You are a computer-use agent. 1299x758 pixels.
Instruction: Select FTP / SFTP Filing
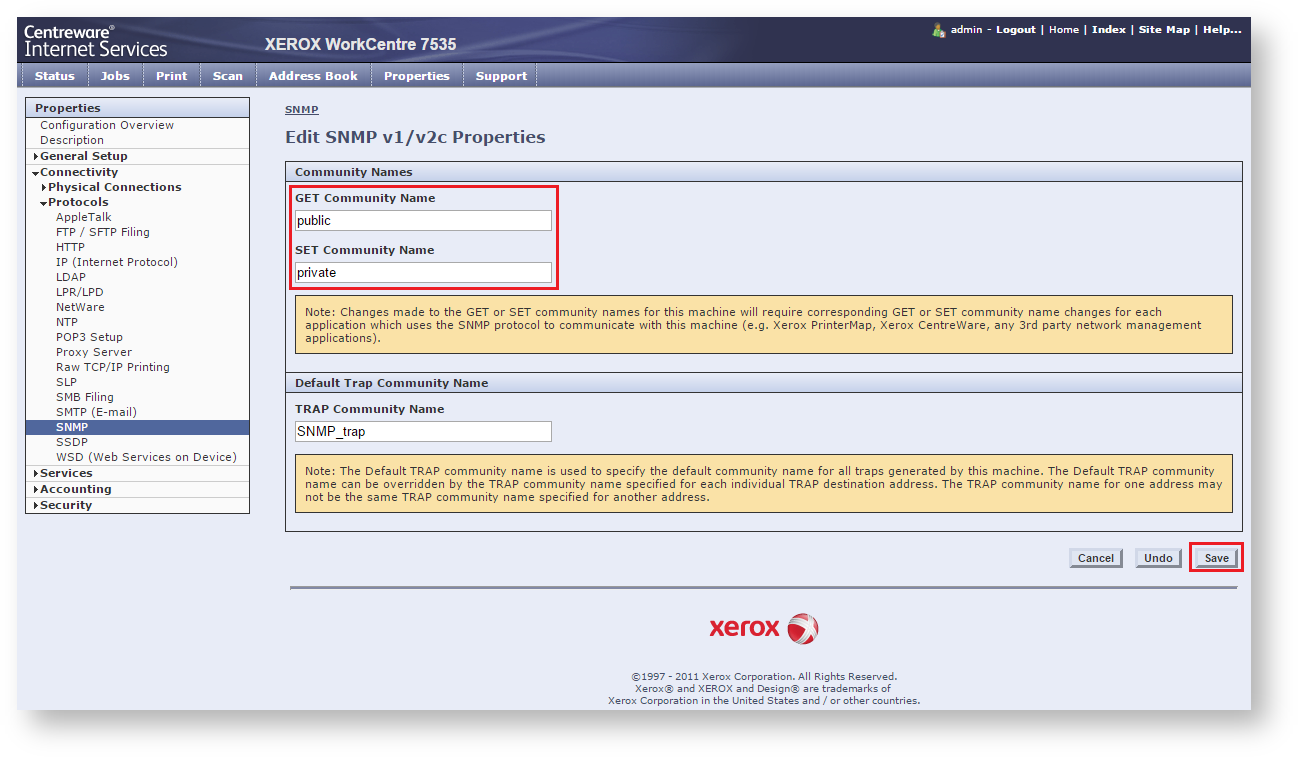[x=103, y=232]
